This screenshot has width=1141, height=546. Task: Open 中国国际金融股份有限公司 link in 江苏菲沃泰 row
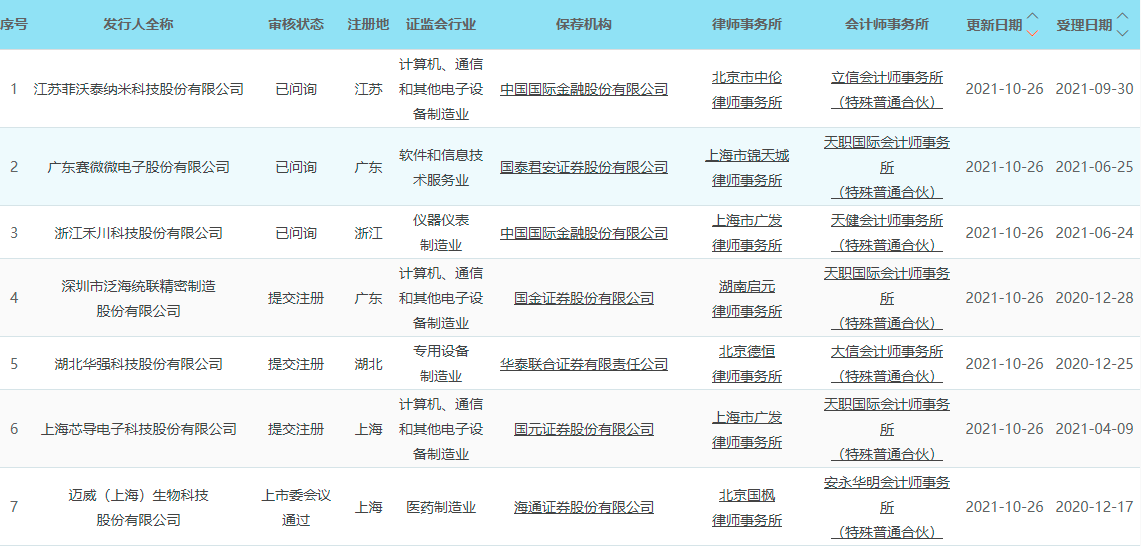[x=584, y=90]
